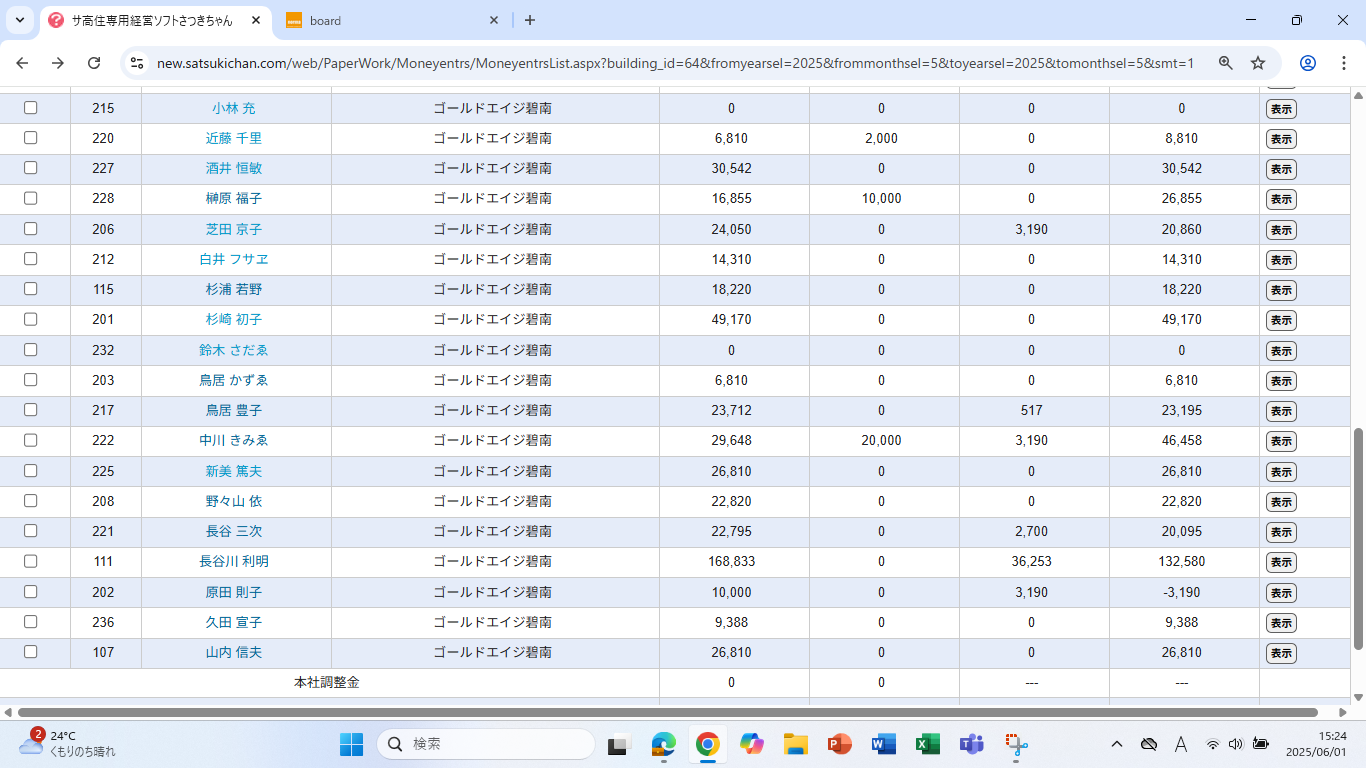Expand hidden system tray icons chevron
The height and width of the screenshot is (768, 1366).
point(1117,744)
